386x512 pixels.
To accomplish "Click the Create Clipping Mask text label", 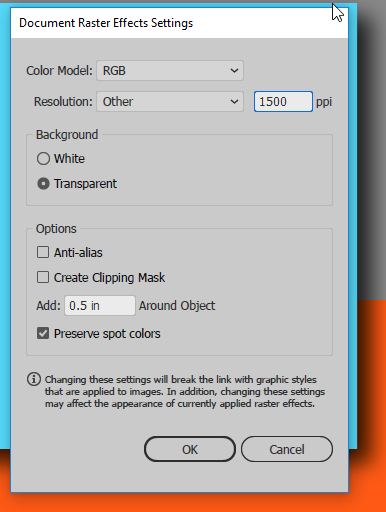I will coord(109,278).
